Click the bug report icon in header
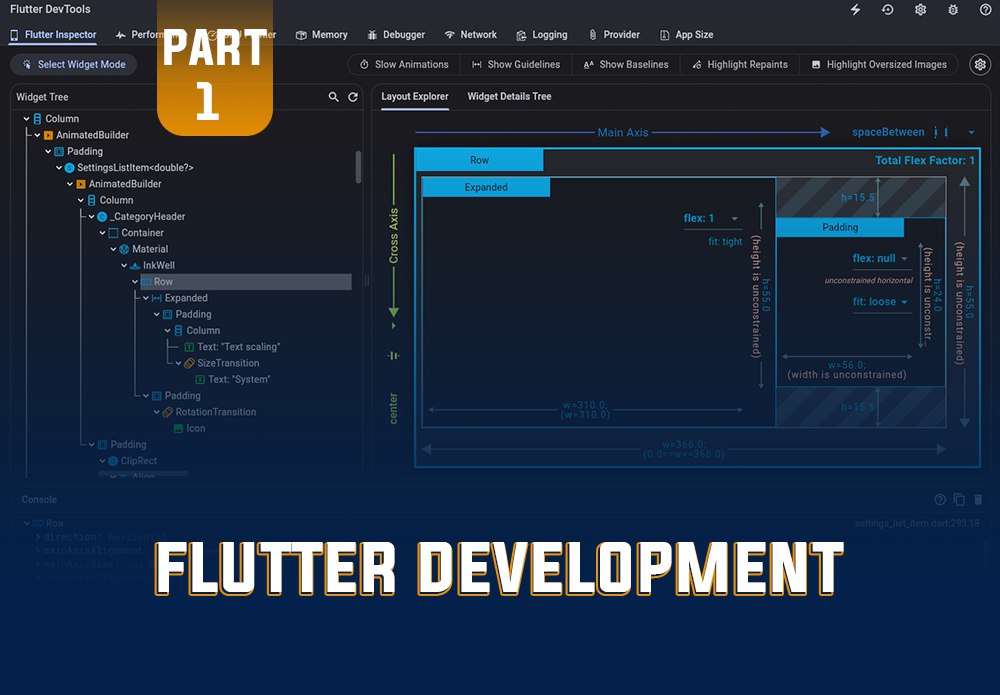 click(953, 10)
